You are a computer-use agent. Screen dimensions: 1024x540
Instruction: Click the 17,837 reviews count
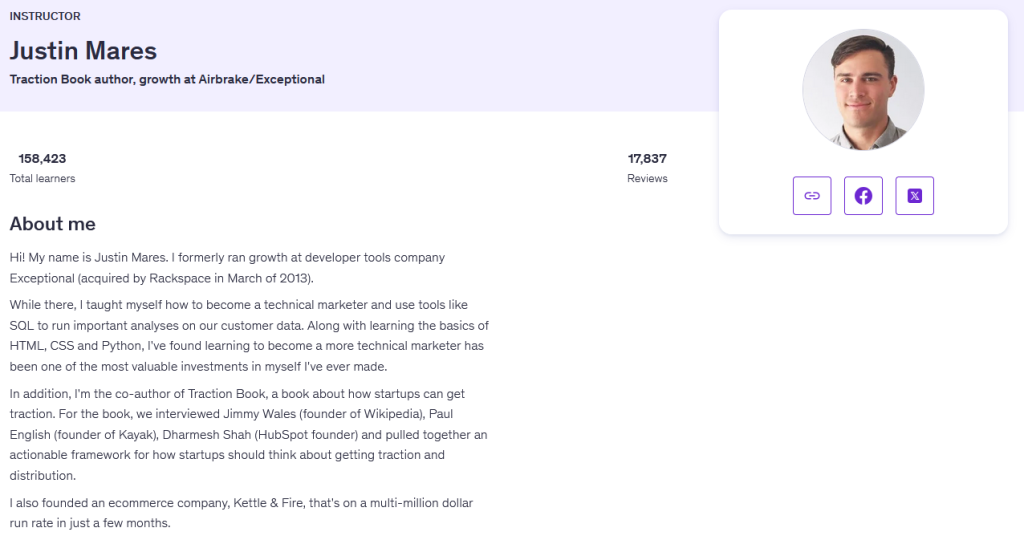[647, 158]
